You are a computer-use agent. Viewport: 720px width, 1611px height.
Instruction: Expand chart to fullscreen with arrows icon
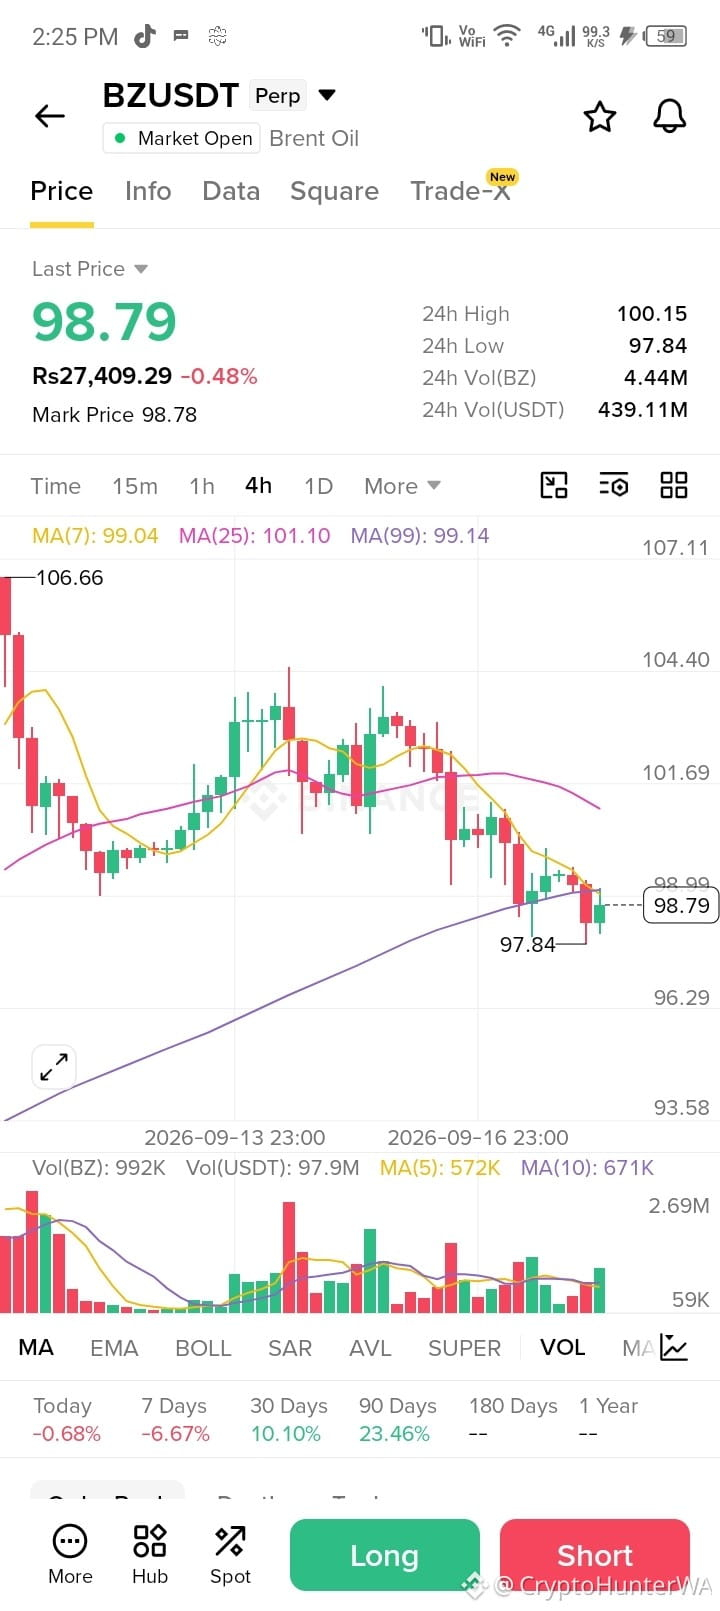coord(54,1067)
